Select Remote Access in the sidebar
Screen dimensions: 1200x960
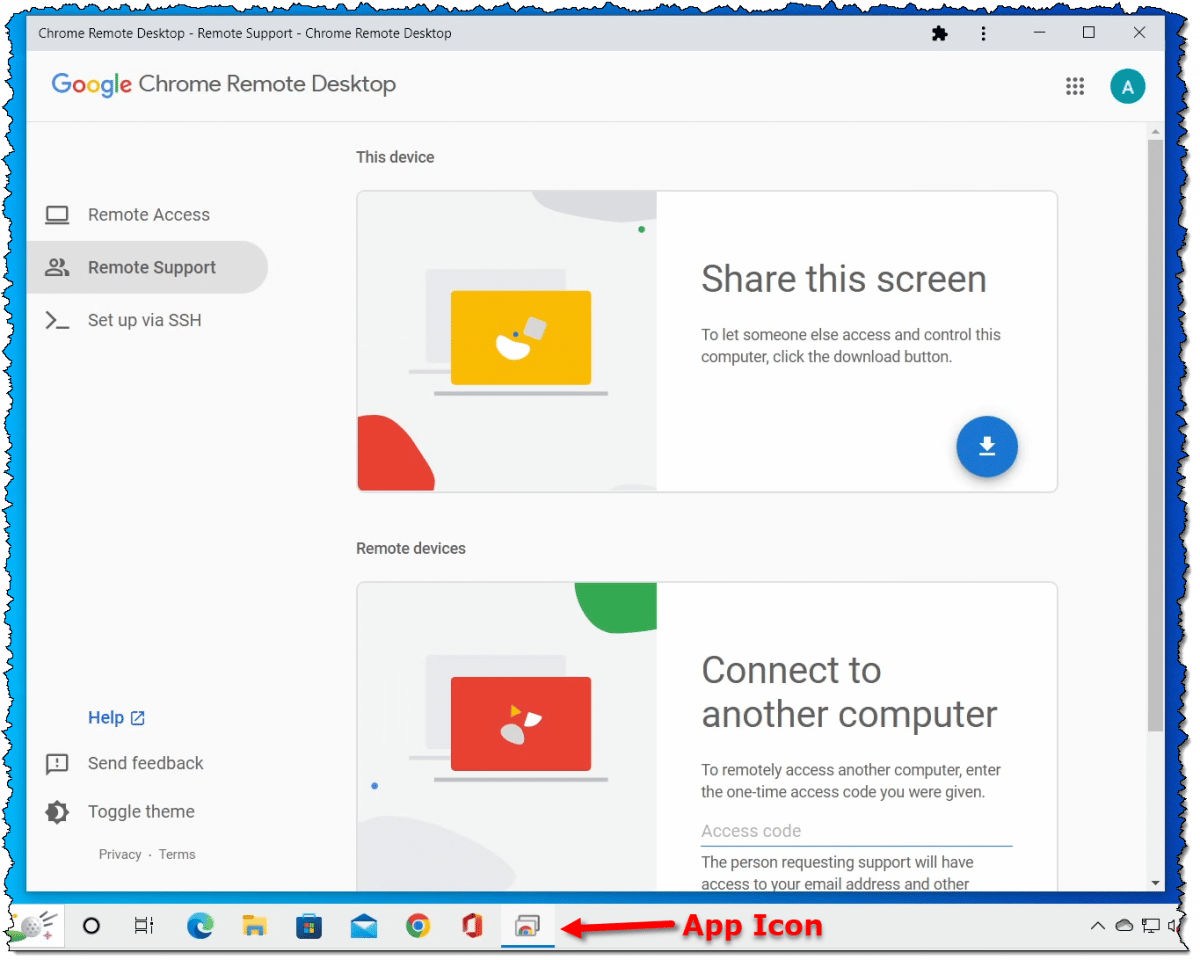click(148, 214)
